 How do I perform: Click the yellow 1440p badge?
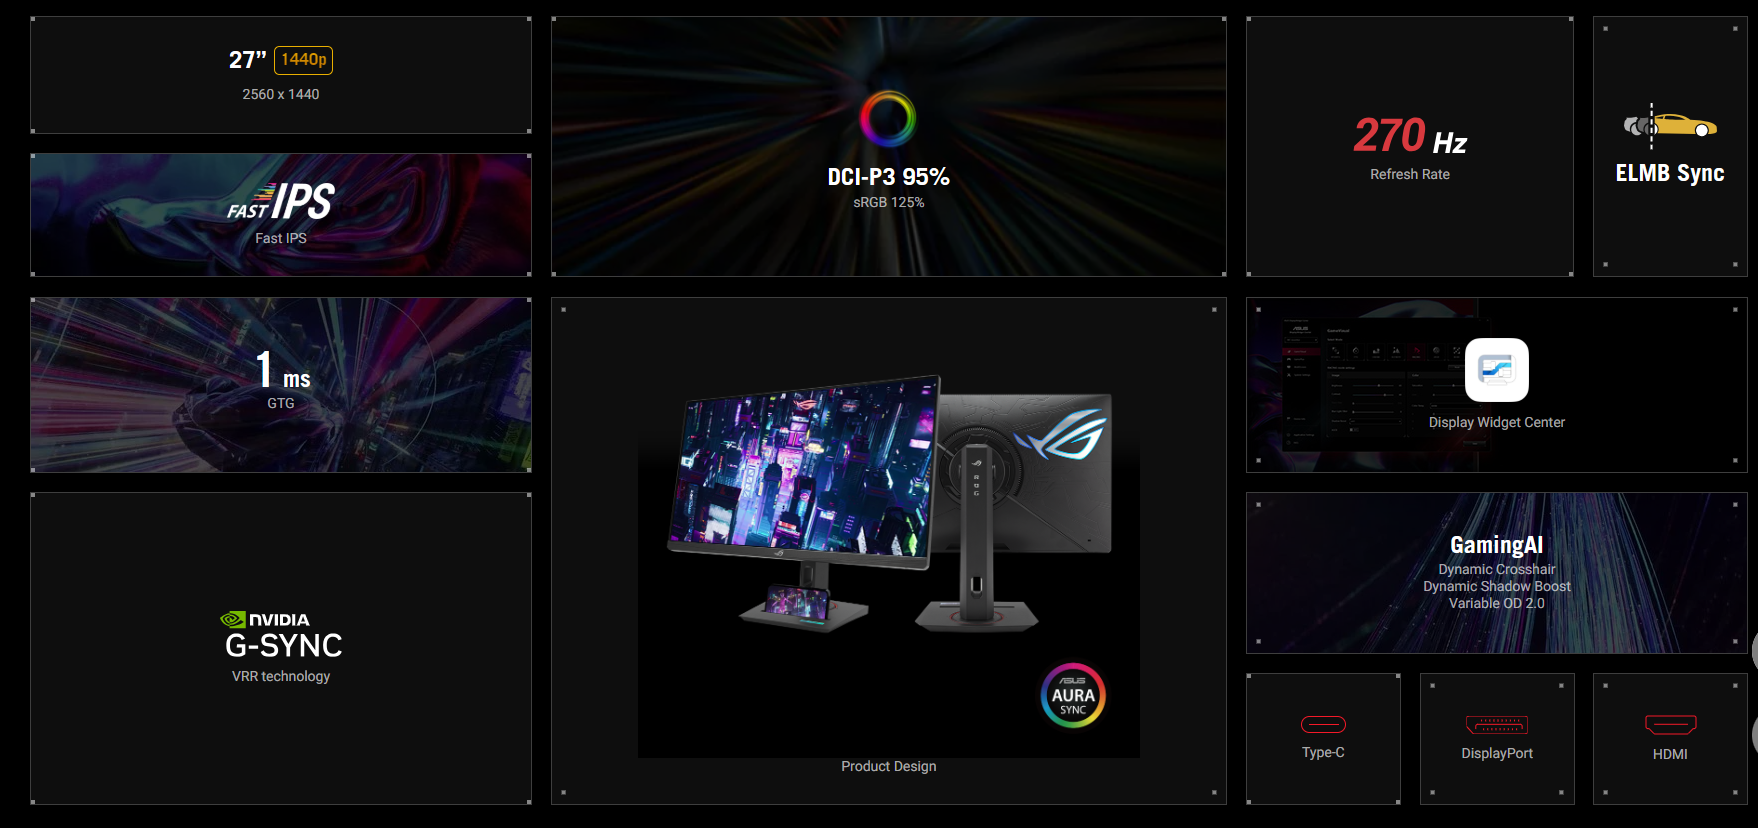click(x=304, y=60)
